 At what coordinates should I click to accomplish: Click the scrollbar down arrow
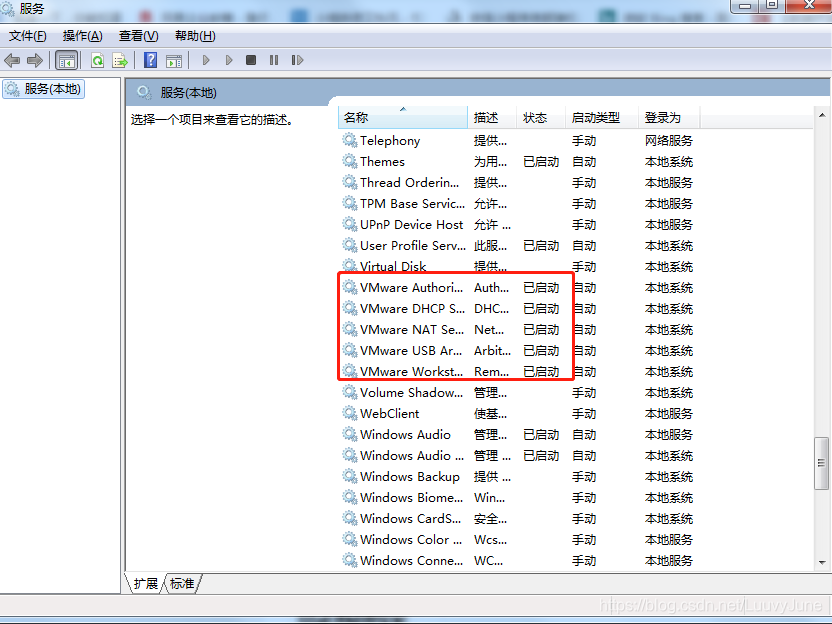point(821,562)
